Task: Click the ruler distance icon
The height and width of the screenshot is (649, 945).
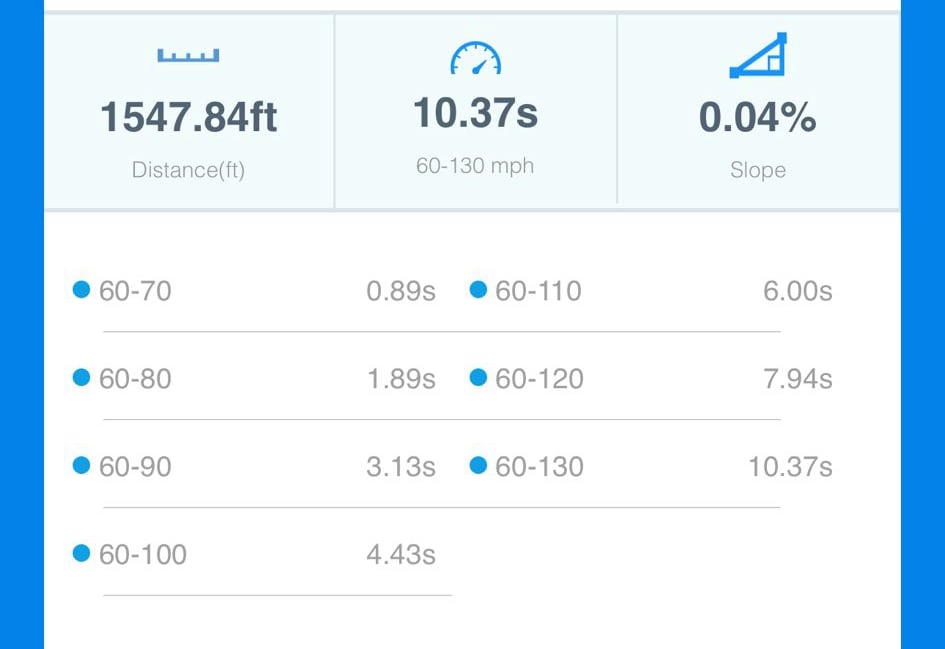Action: click(x=188, y=56)
